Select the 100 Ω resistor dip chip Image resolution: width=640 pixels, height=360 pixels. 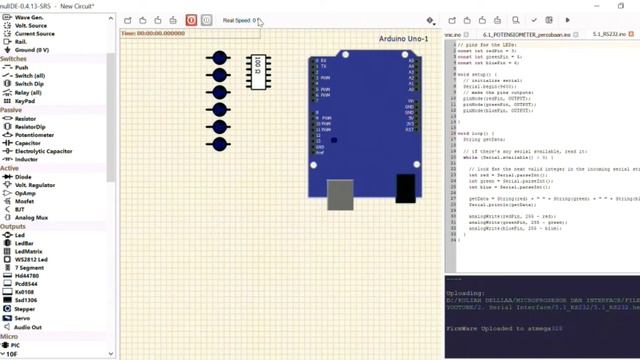click(258, 72)
